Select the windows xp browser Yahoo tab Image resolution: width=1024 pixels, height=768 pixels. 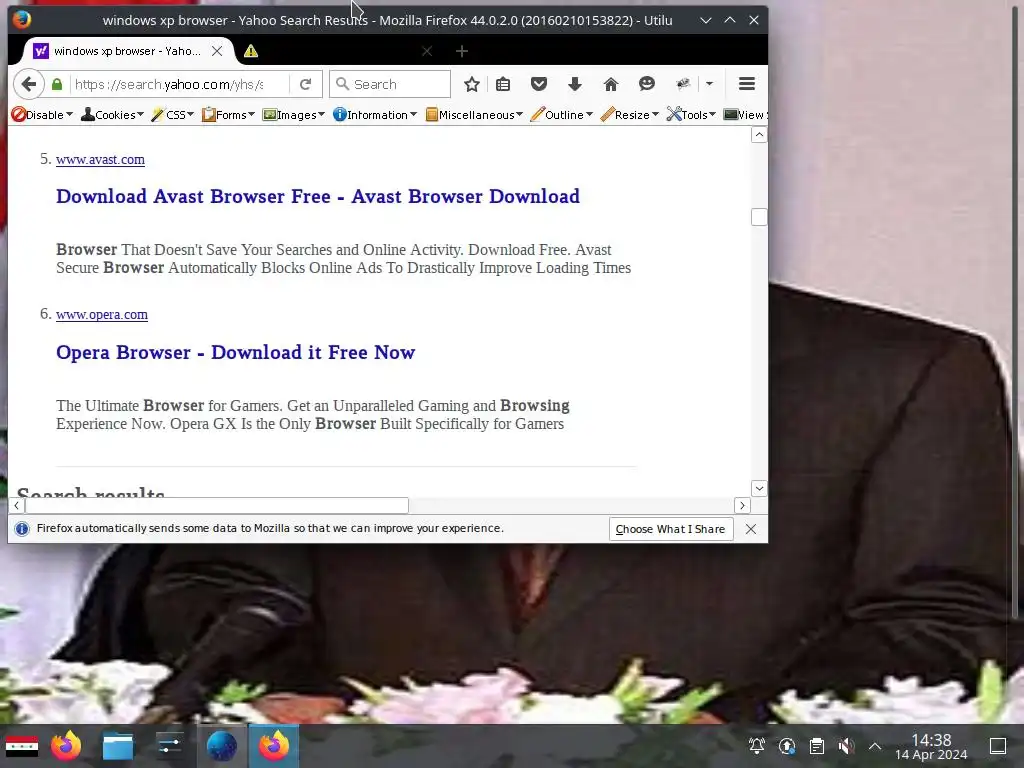pos(127,51)
